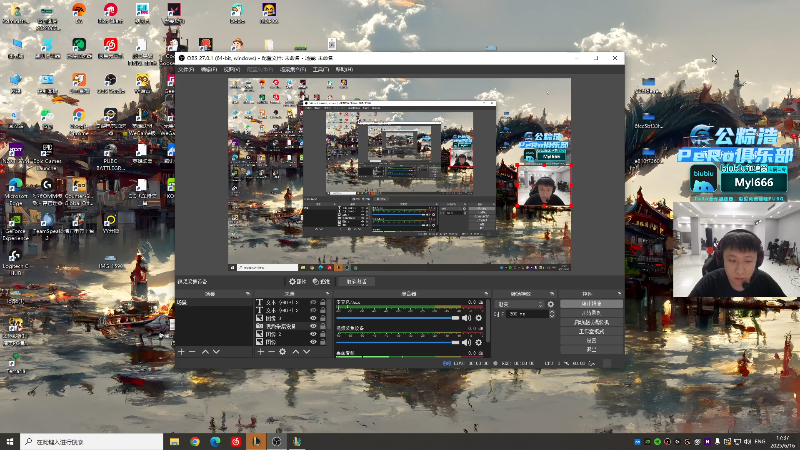Open source properties gear in the Sources toolbar

[x=283, y=352]
